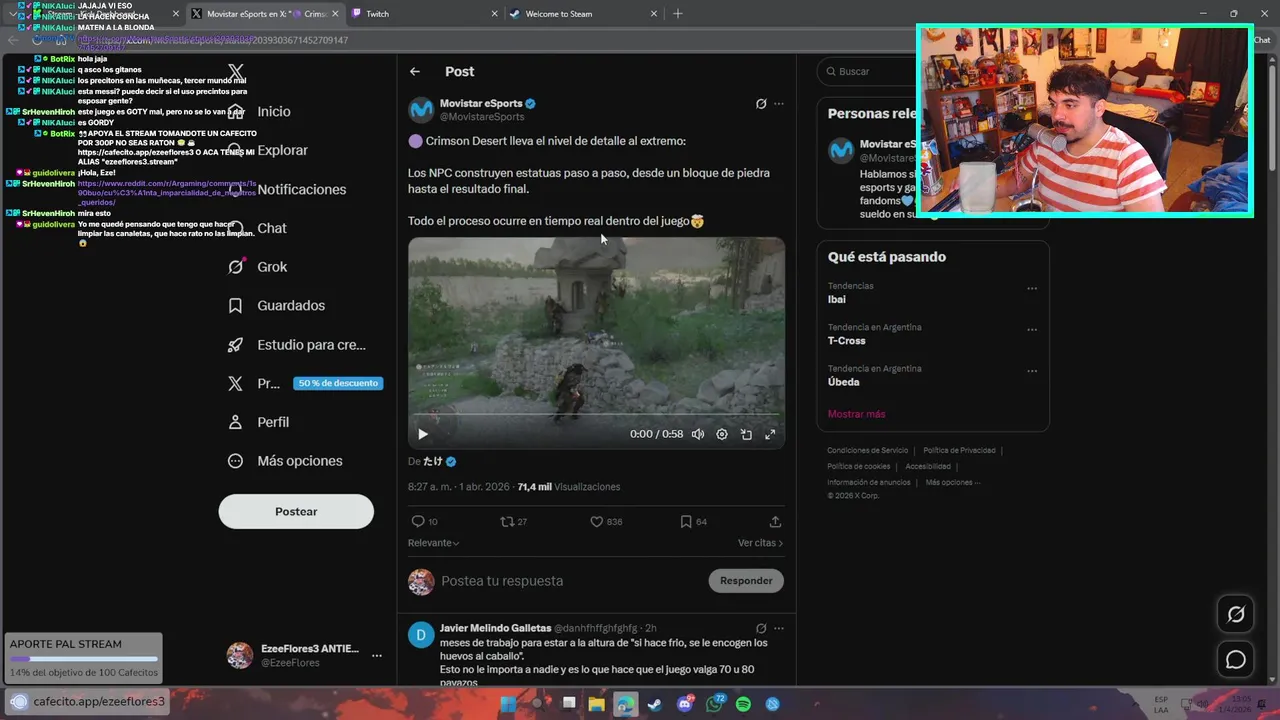Image resolution: width=1280 pixels, height=720 pixels.
Task: Open a new browser tab
Action: click(678, 14)
